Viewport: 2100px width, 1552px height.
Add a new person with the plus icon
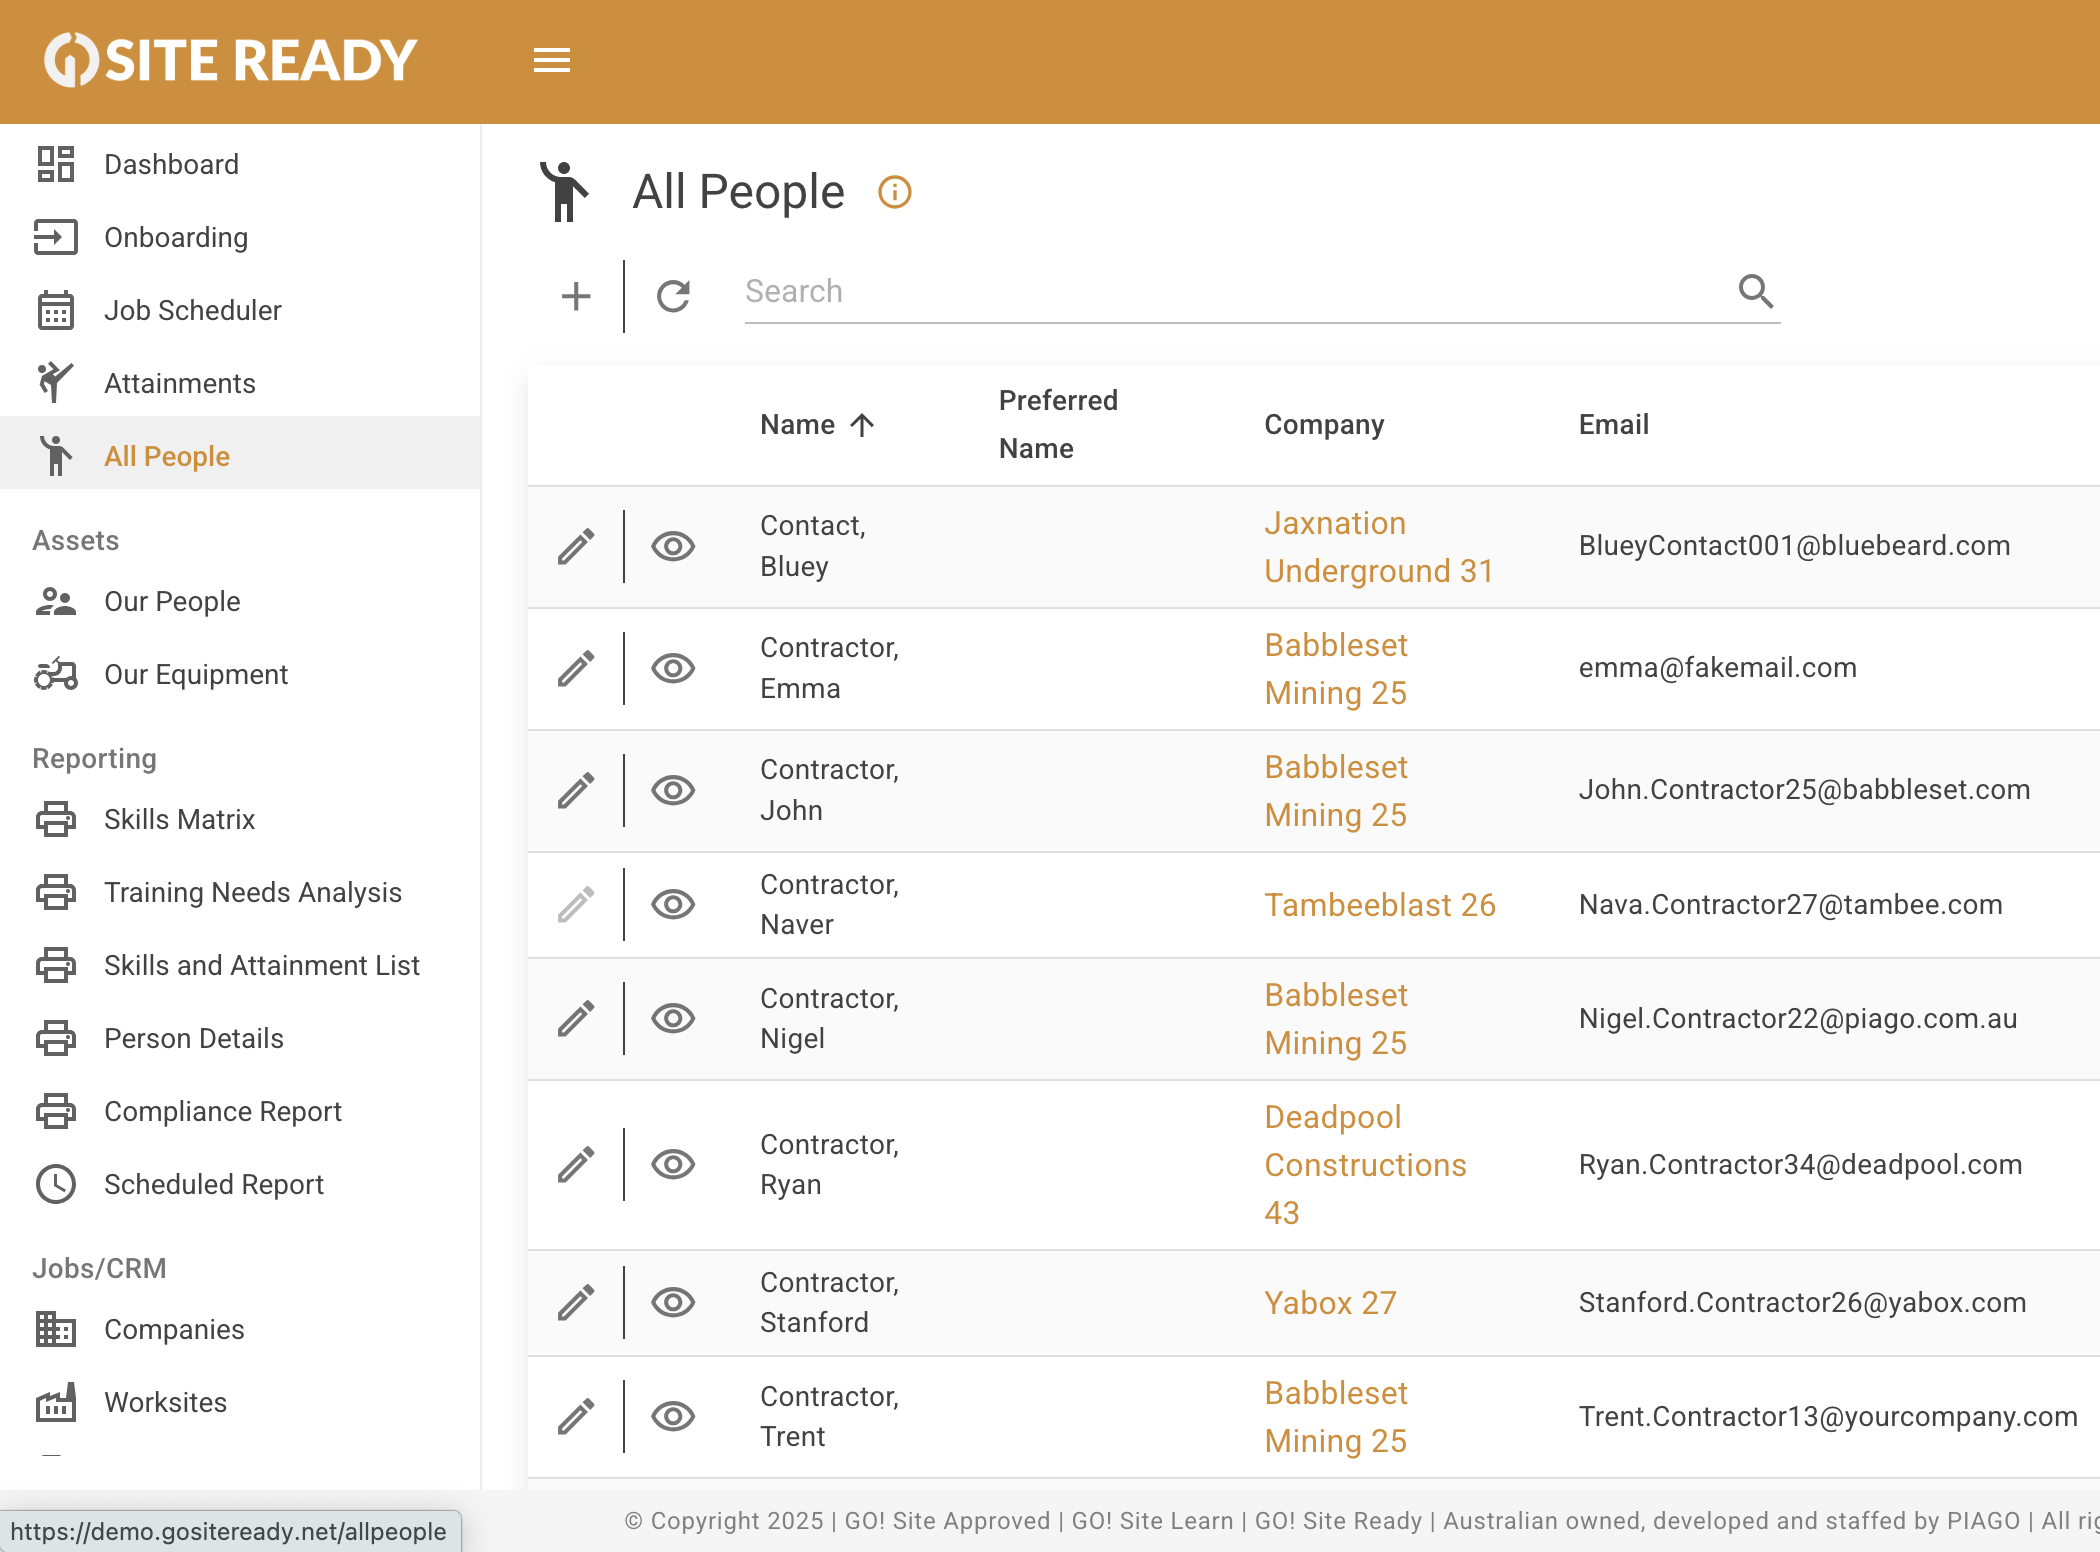pos(576,296)
